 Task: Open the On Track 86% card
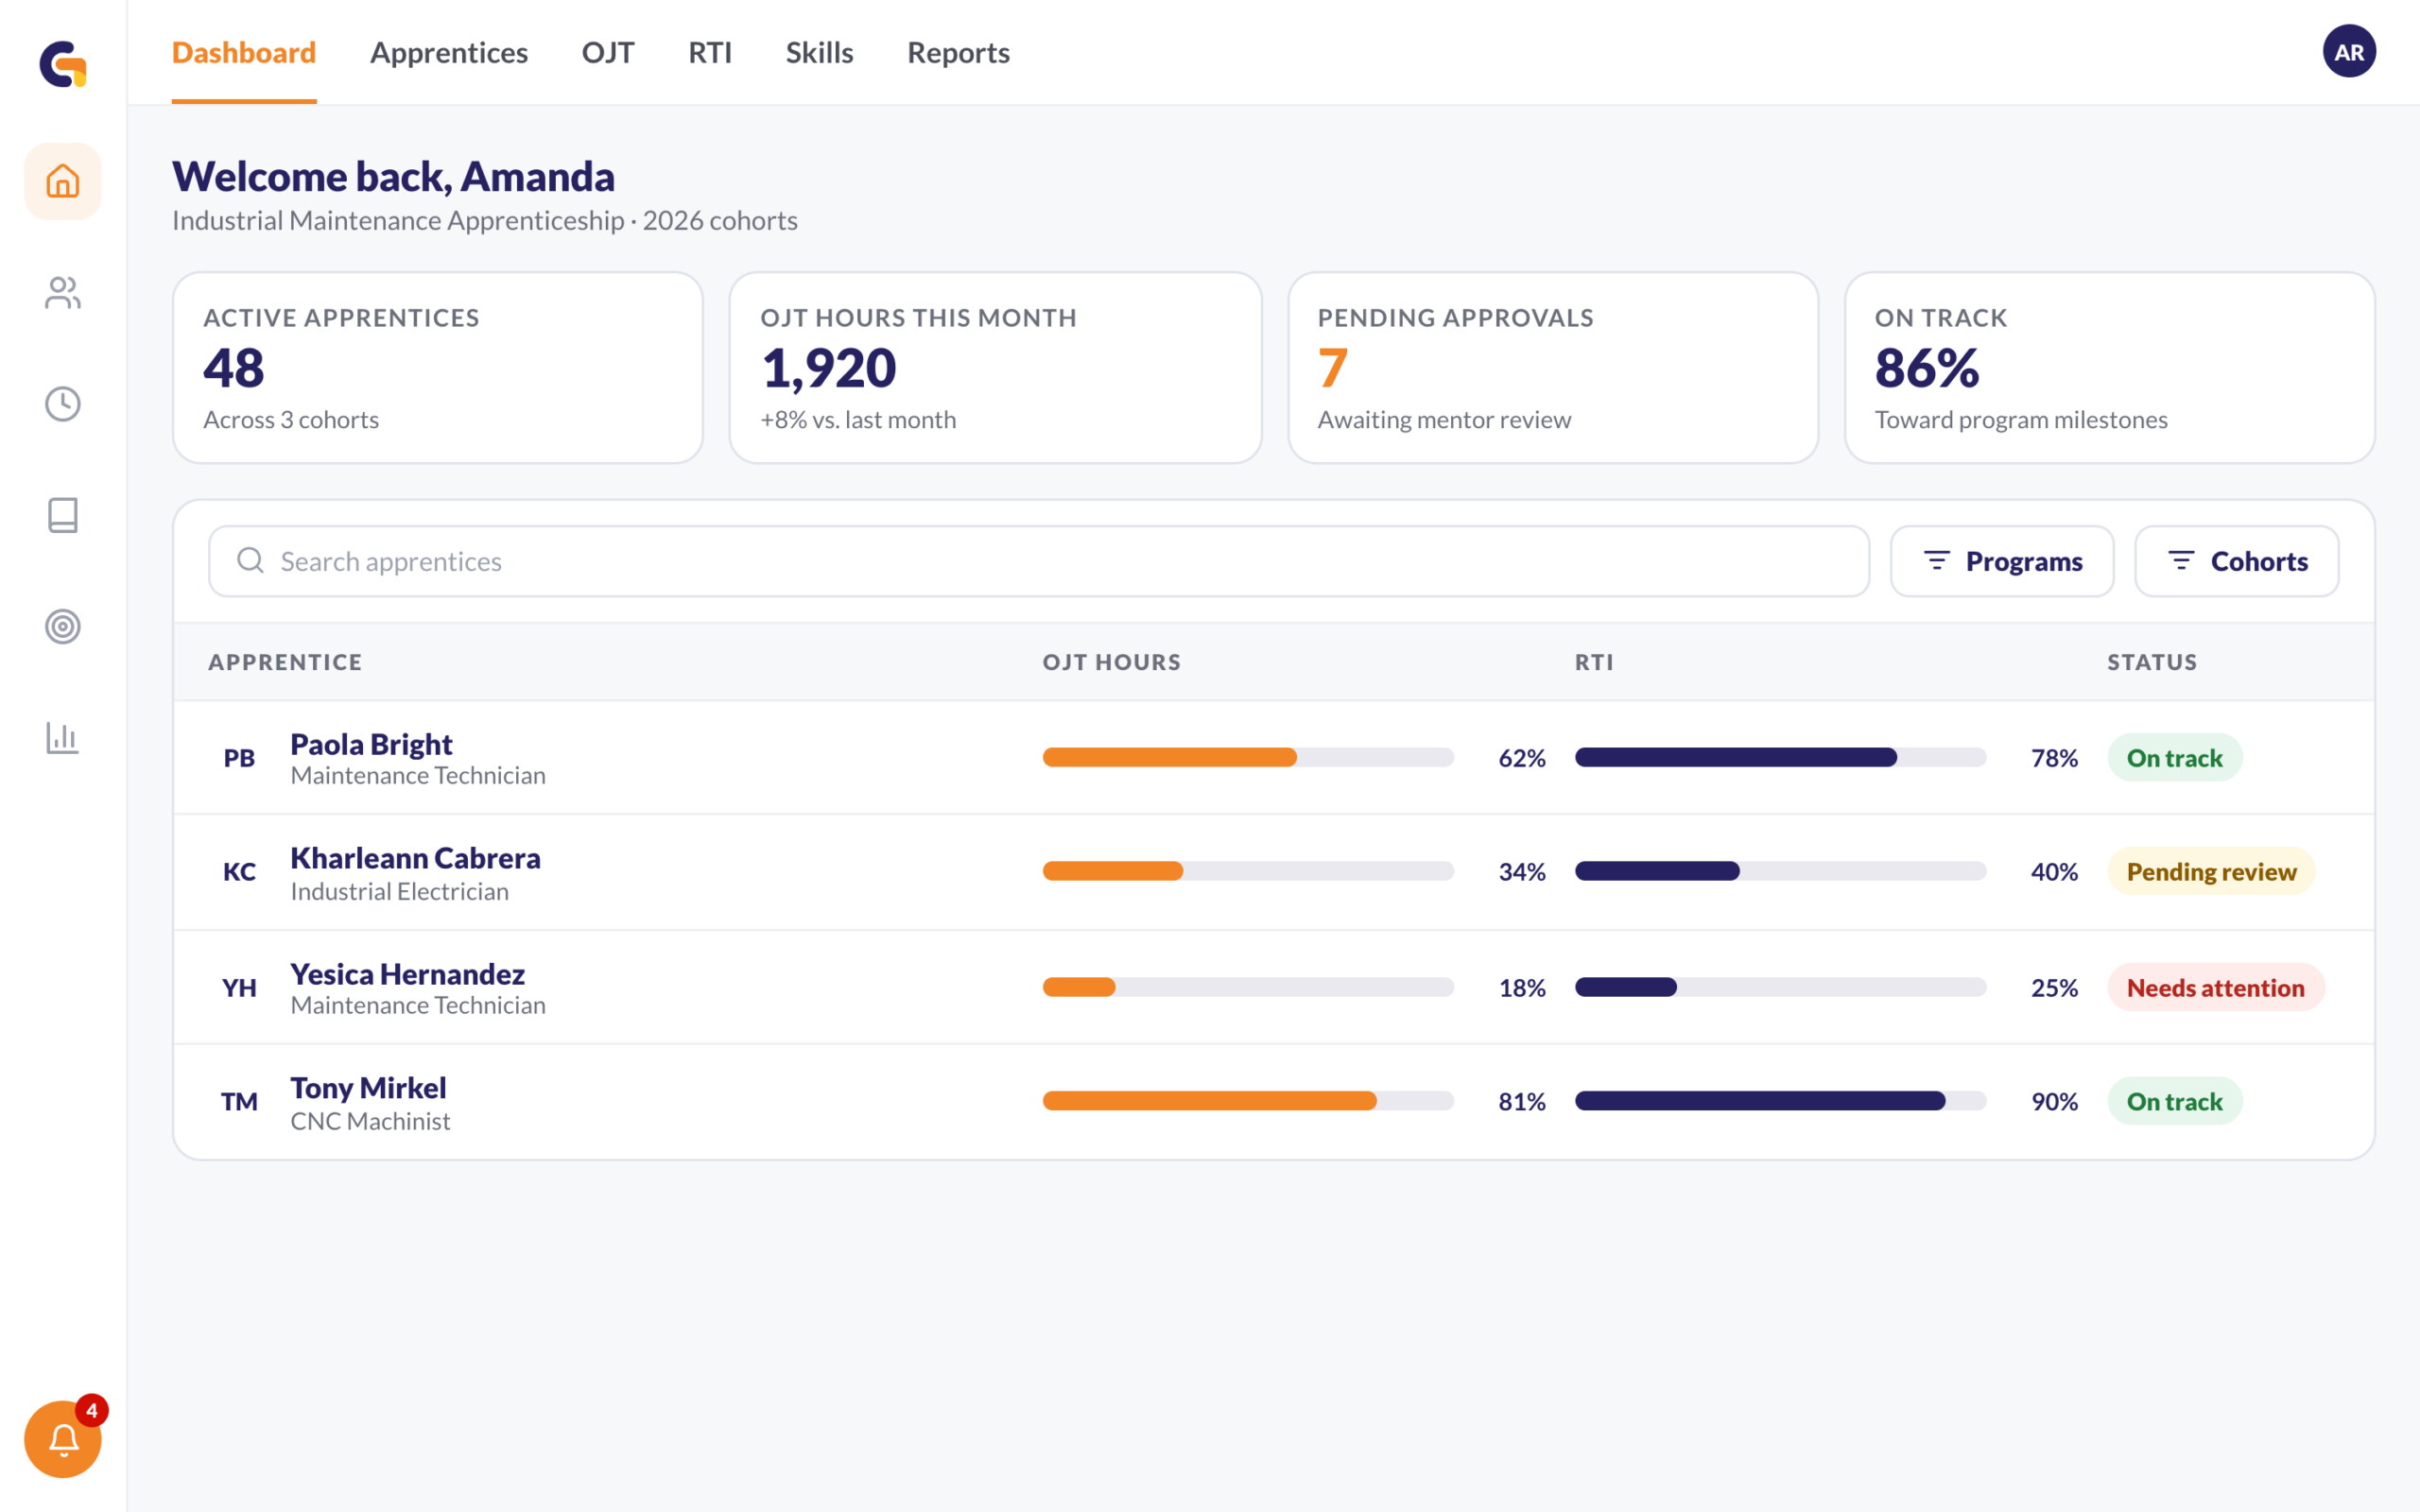click(x=2109, y=368)
